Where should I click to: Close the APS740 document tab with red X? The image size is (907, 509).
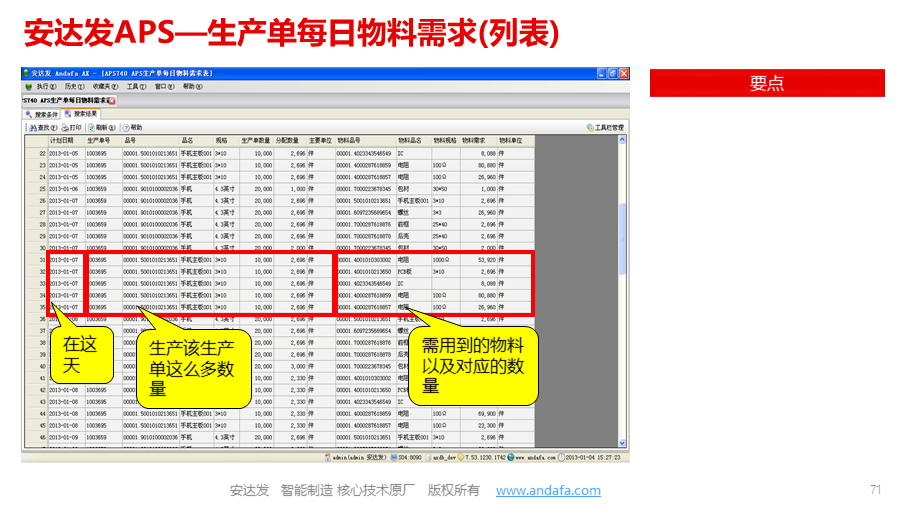112,101
